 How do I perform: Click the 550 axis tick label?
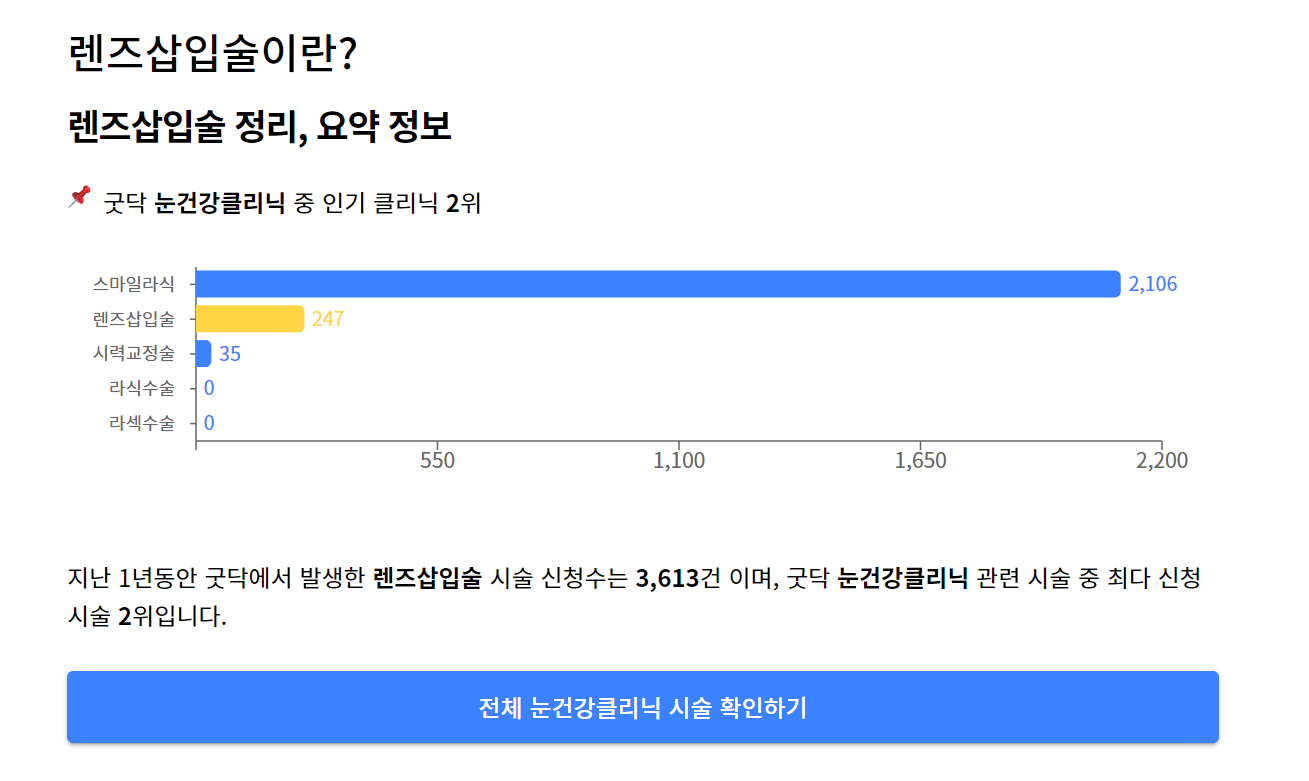pos(438,461)
